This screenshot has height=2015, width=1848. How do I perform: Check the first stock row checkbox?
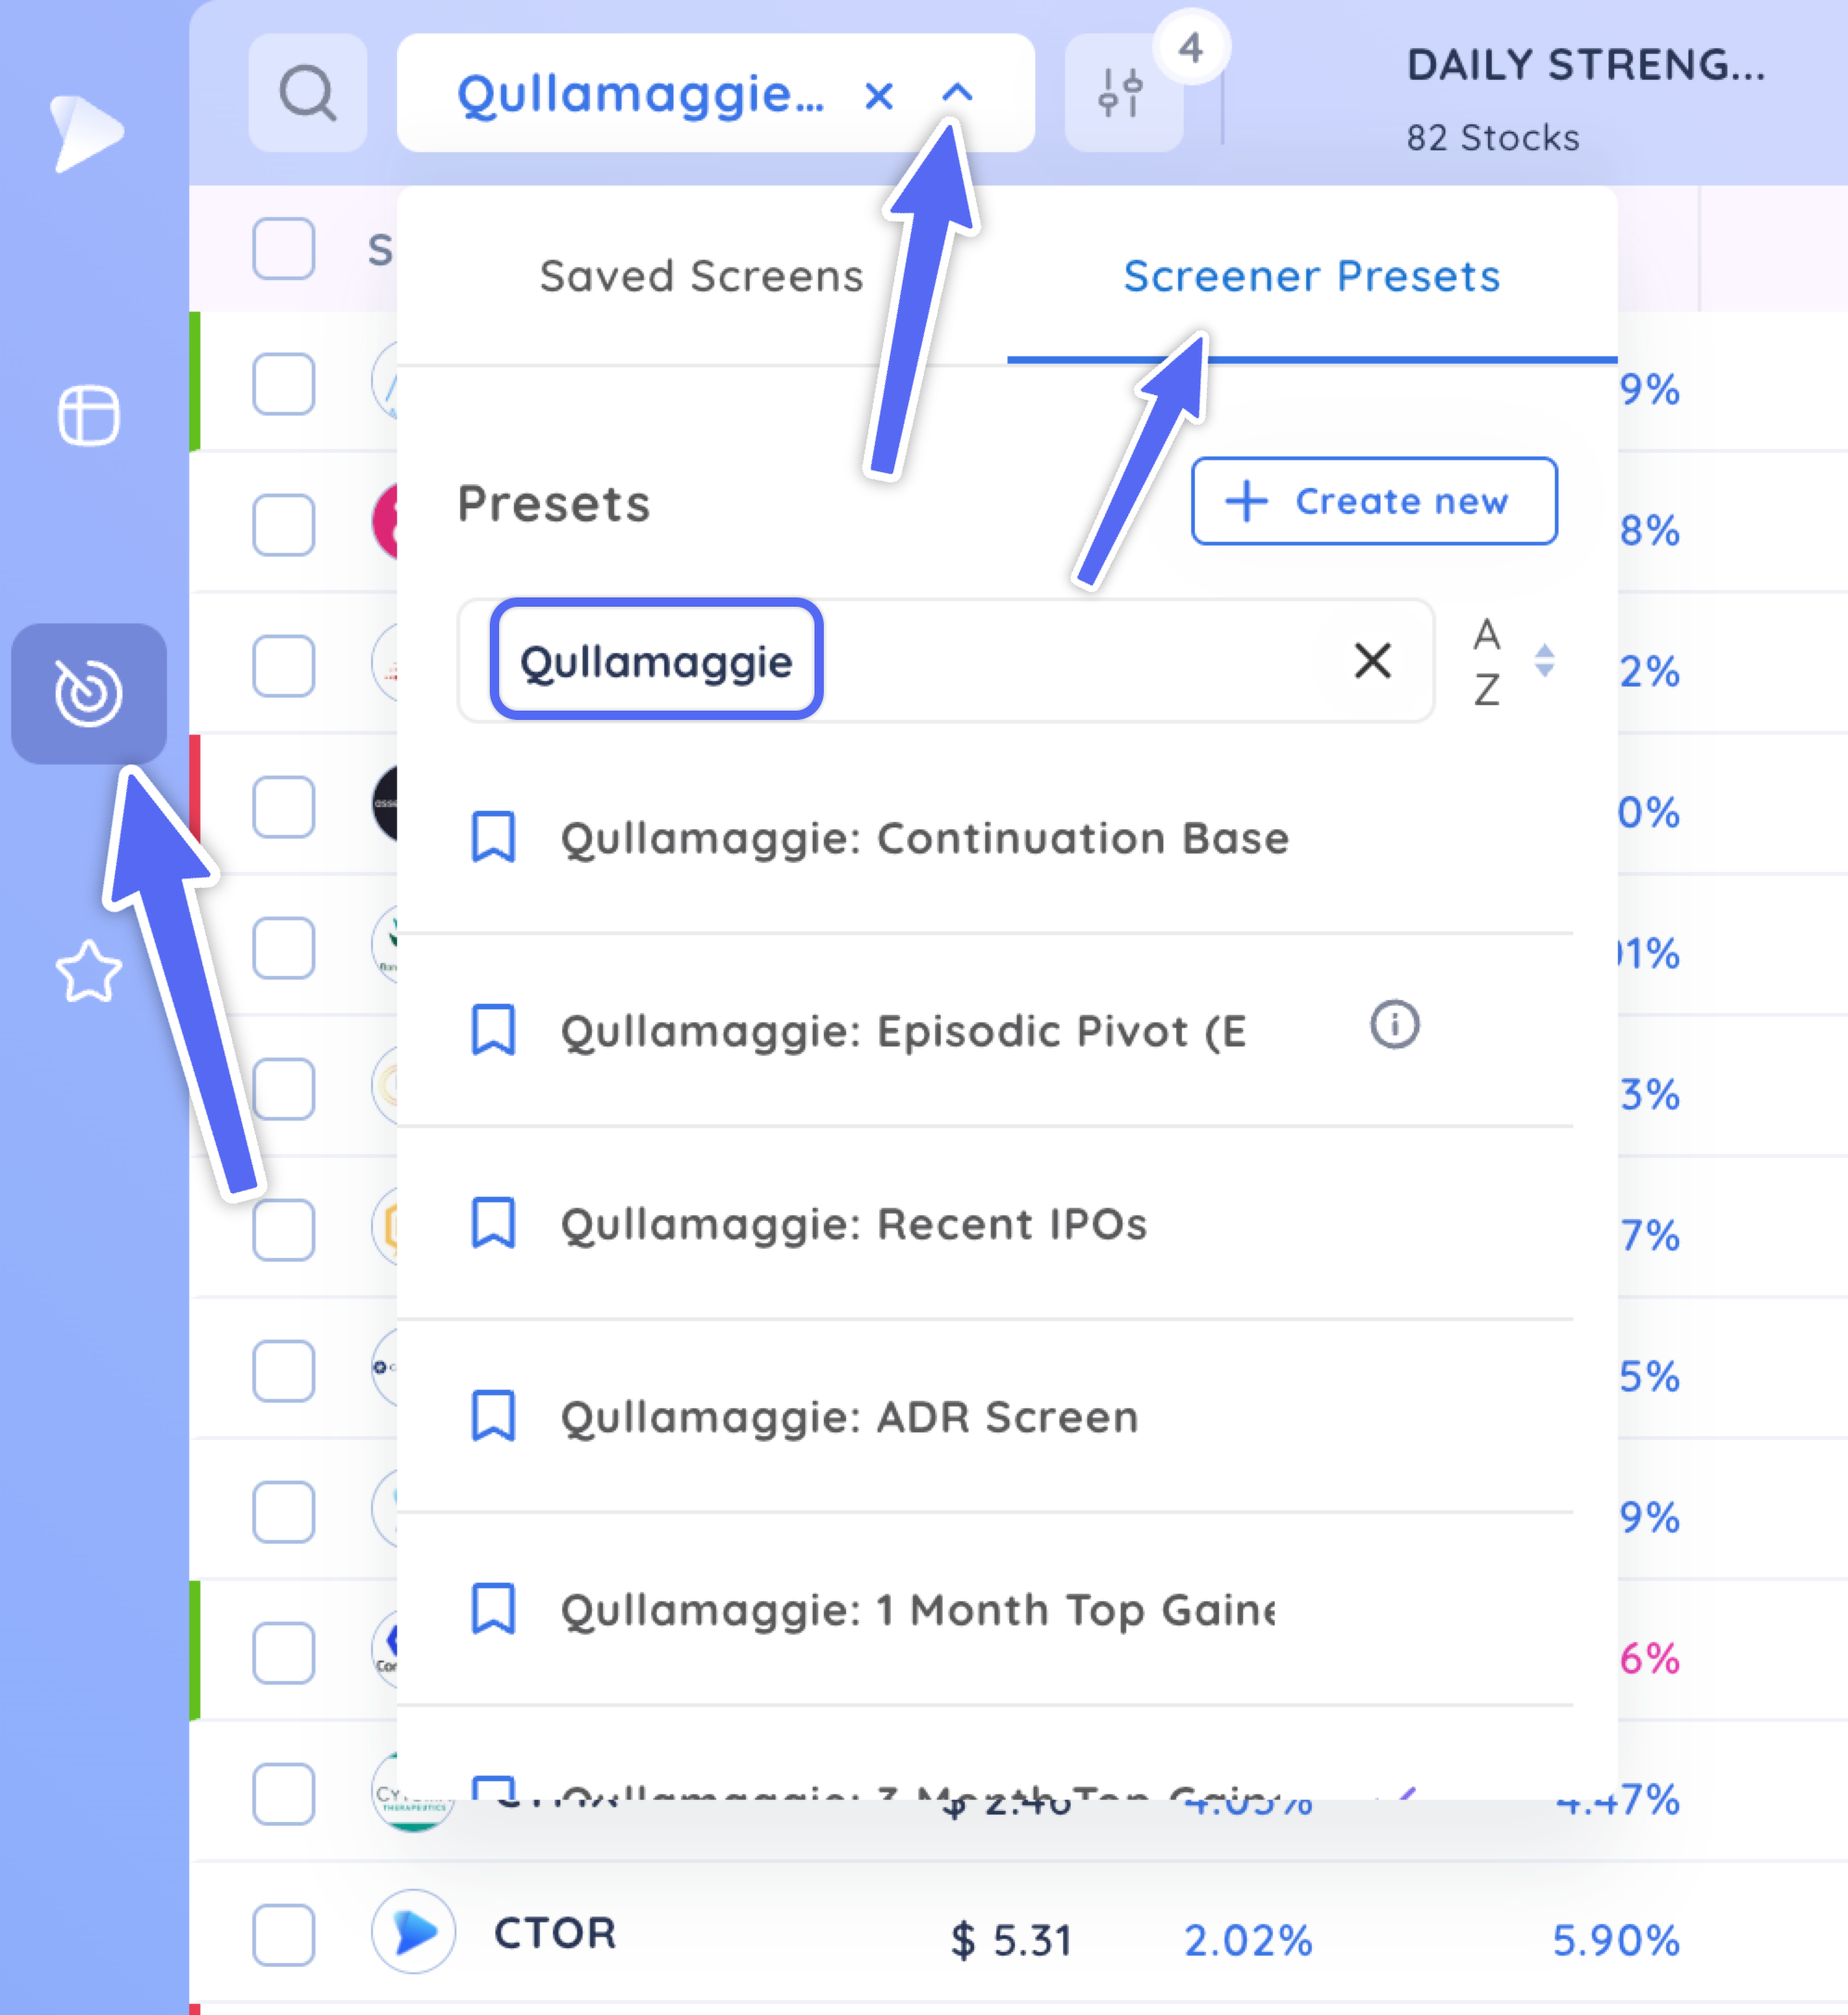coord(284,383)
